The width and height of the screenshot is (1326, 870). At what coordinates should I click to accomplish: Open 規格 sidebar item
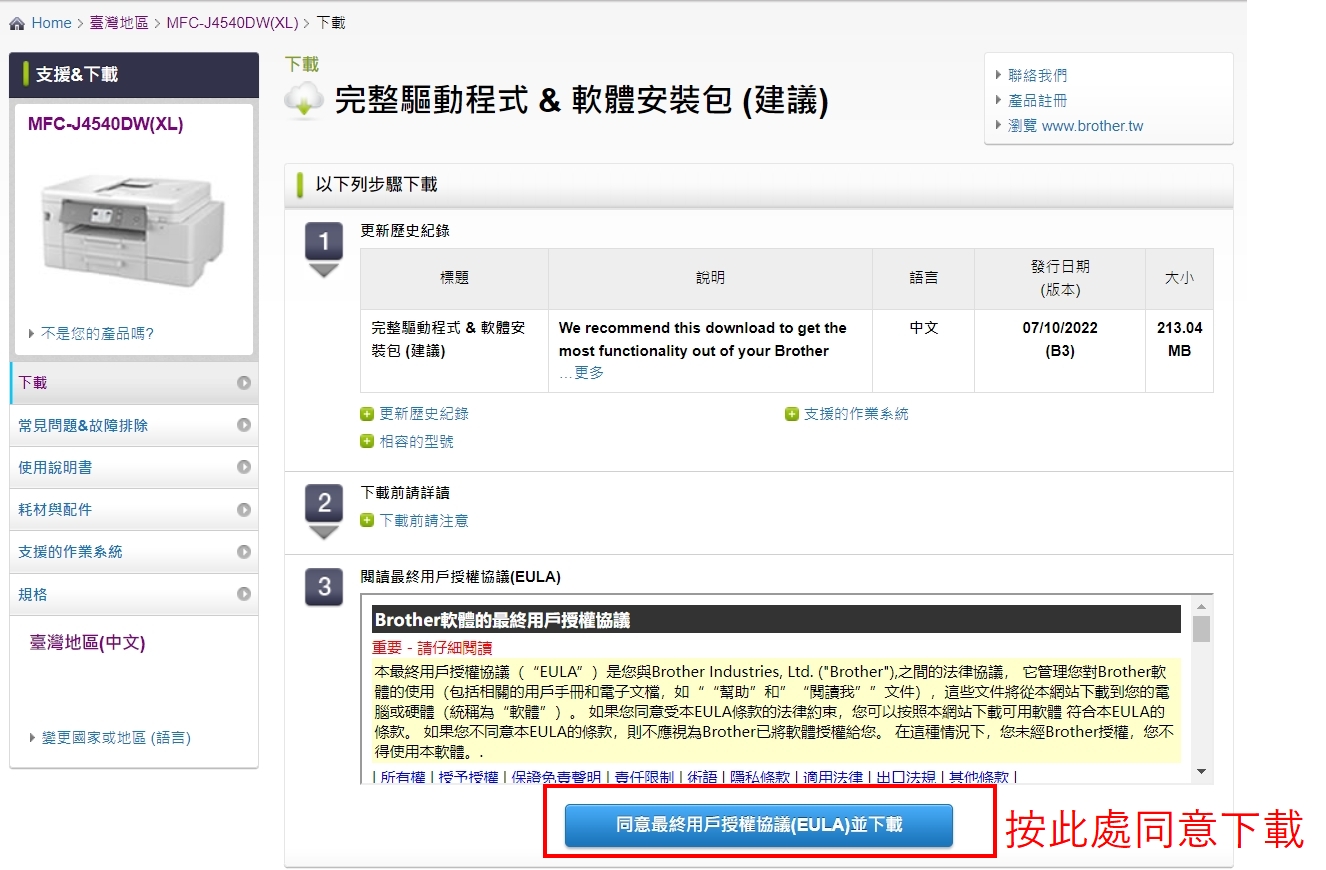(x=134, y=594)
